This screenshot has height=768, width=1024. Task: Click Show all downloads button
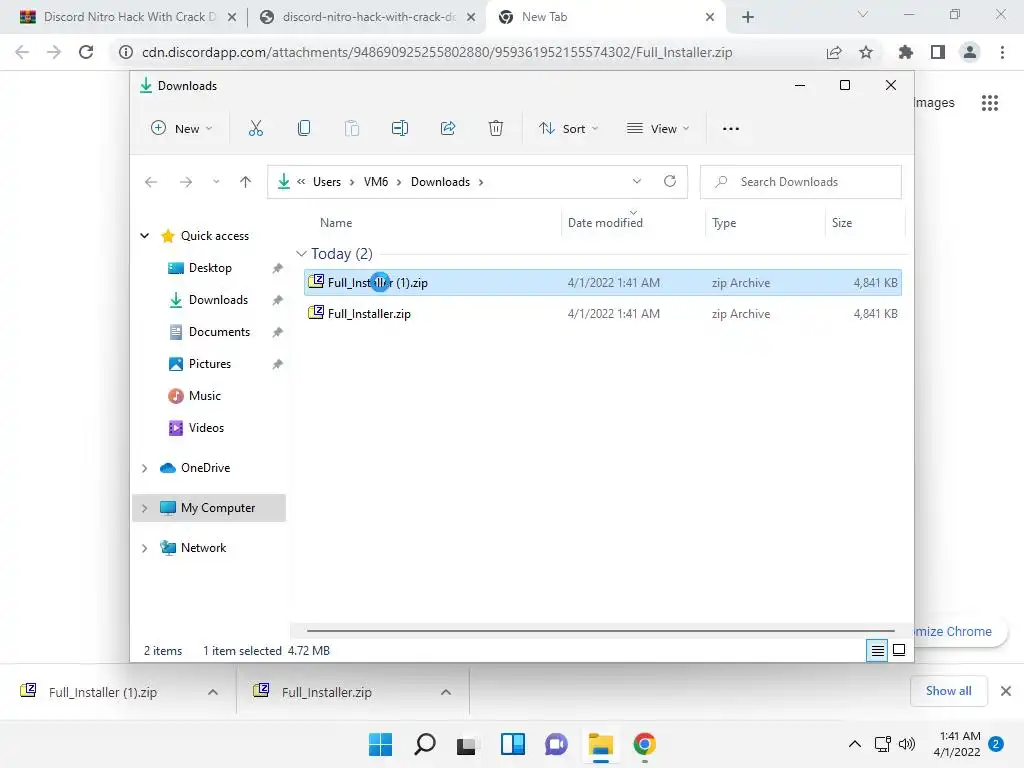(x=948, y=691)
